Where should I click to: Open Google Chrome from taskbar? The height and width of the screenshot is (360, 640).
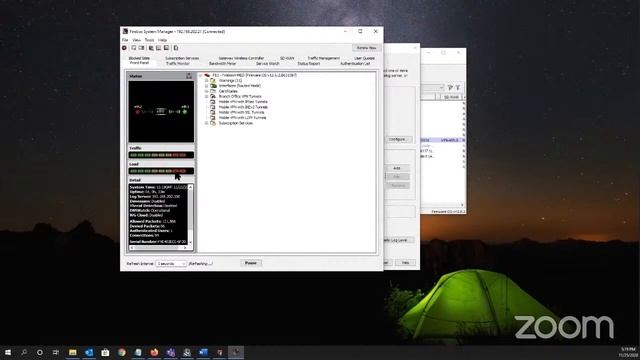pyautogui.click(x=122, y=352)
